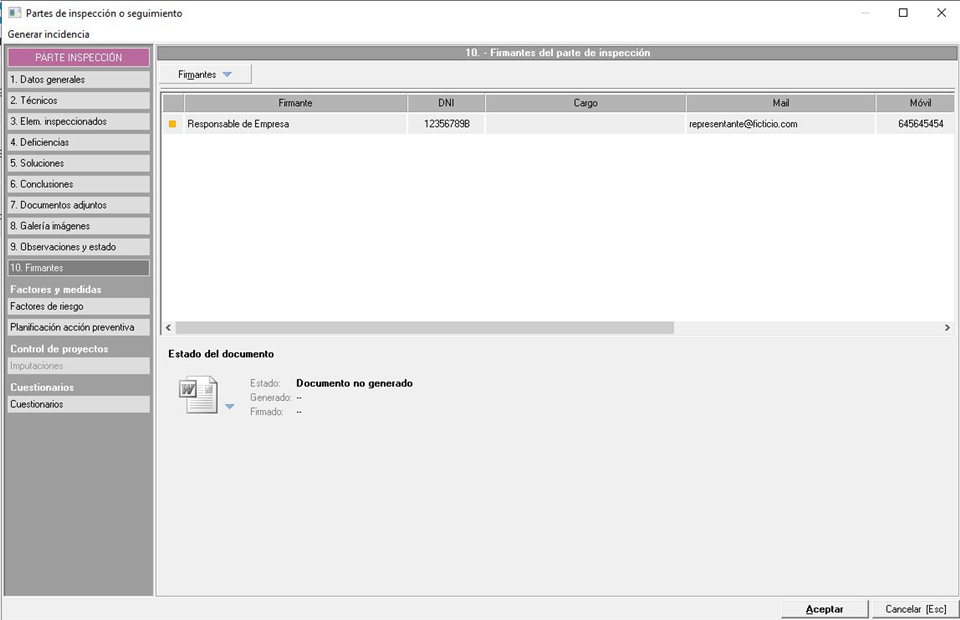
Task: Click the horizontal scrollbar right arrow
Action: click(x=947, y=328)
